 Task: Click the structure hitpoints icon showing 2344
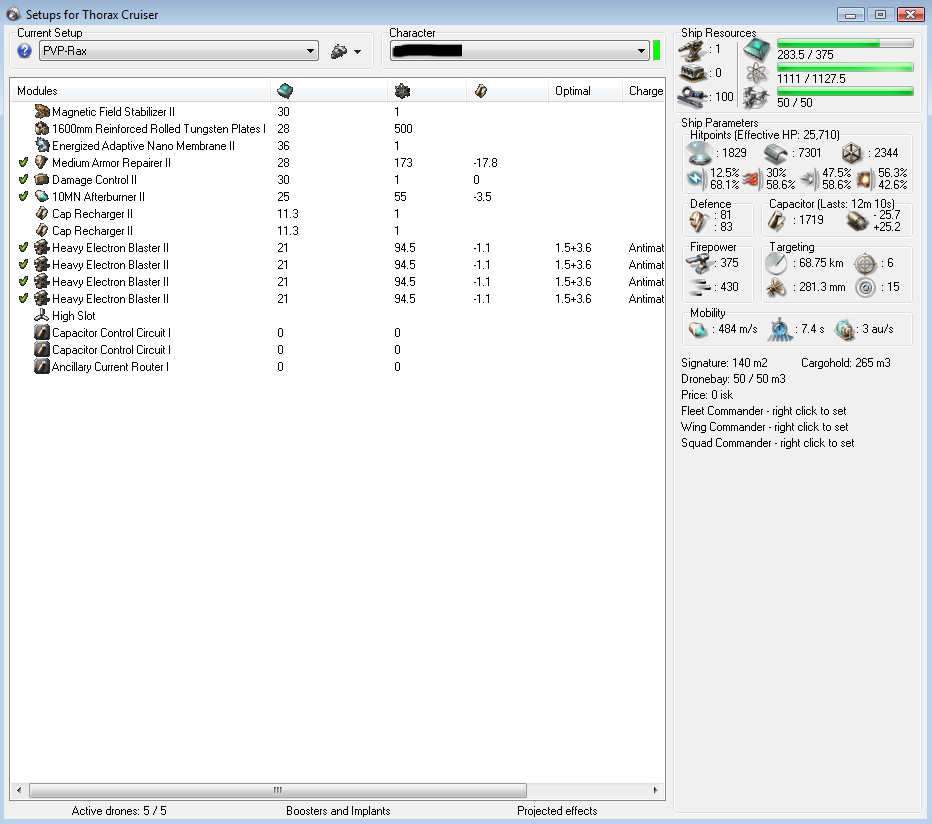click(851, 153)
